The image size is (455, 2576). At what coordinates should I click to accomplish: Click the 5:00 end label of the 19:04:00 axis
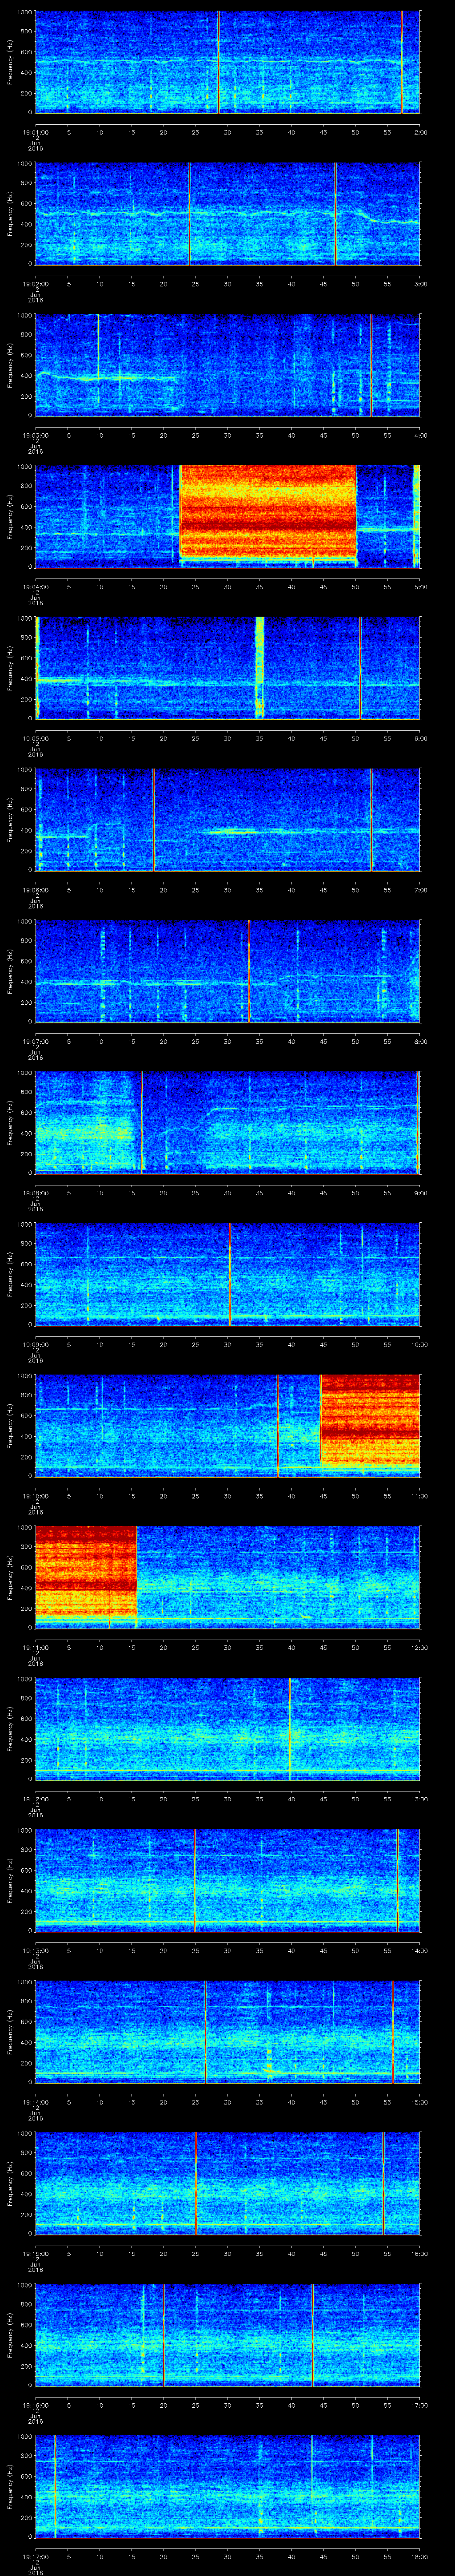click(x=420, y=586)
